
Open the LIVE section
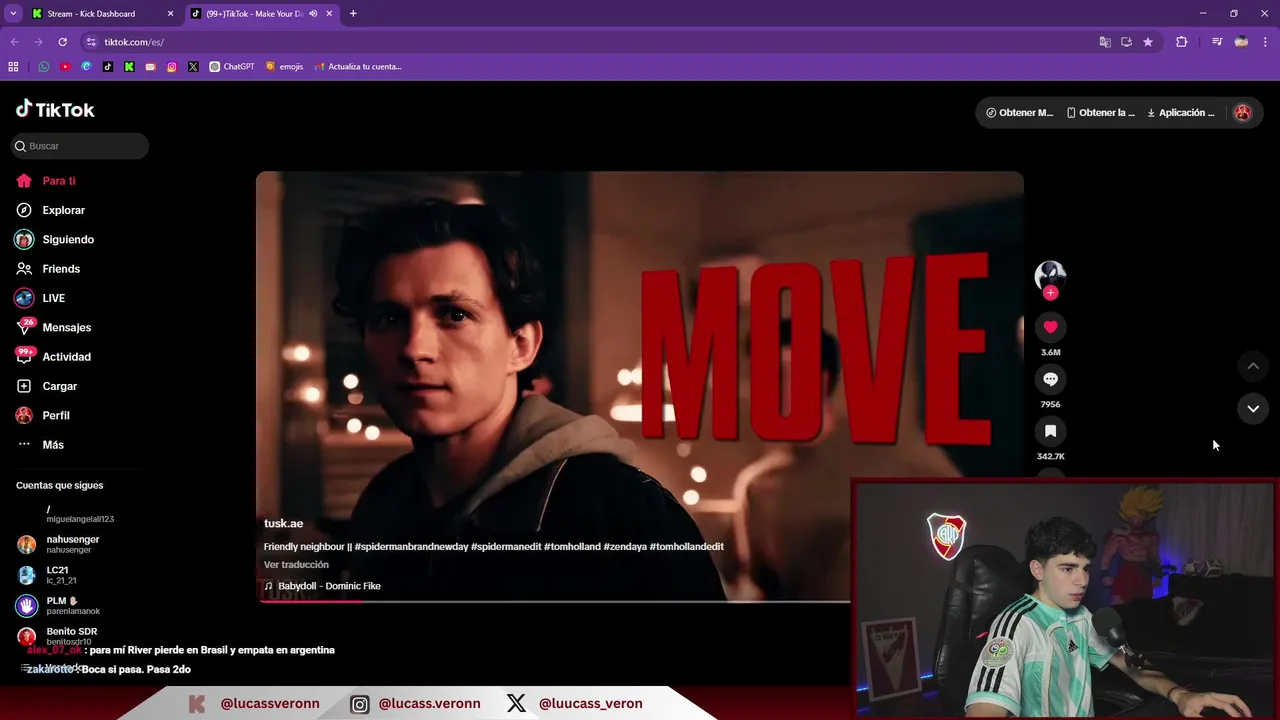click(x=40, y=298)
